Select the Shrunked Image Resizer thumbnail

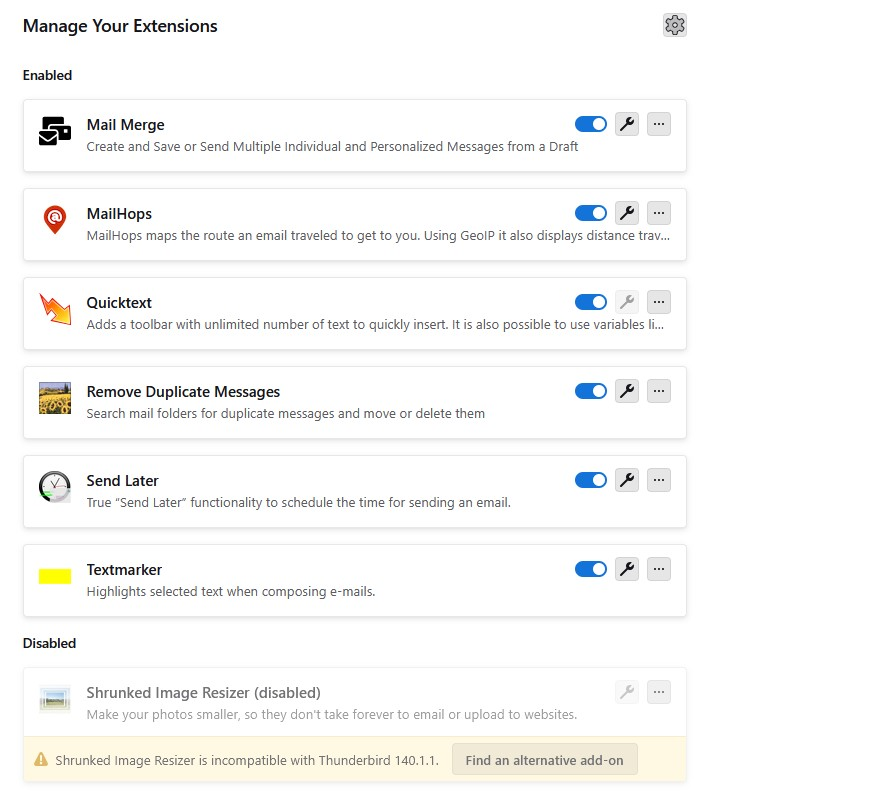coord(55,698)
